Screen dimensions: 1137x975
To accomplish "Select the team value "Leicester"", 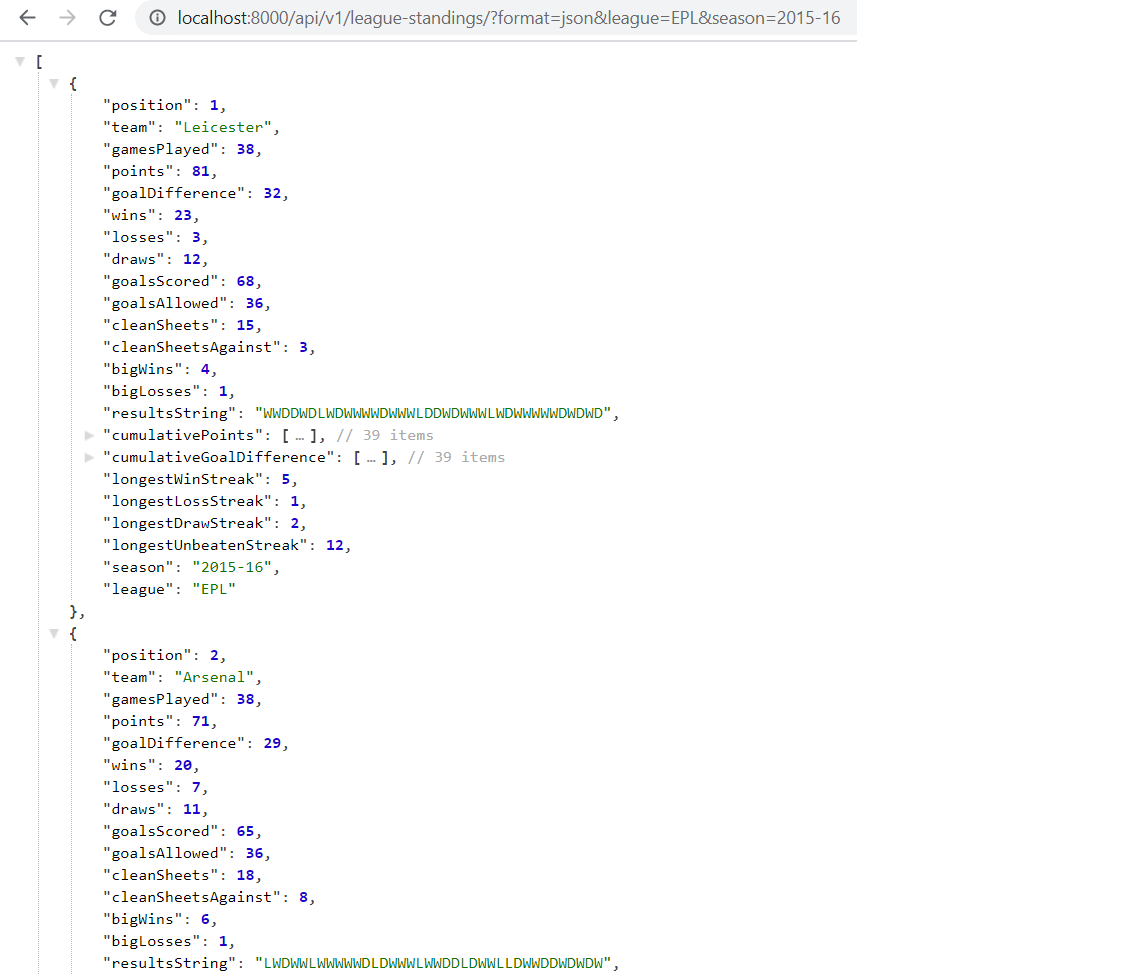I will point(223,128).
